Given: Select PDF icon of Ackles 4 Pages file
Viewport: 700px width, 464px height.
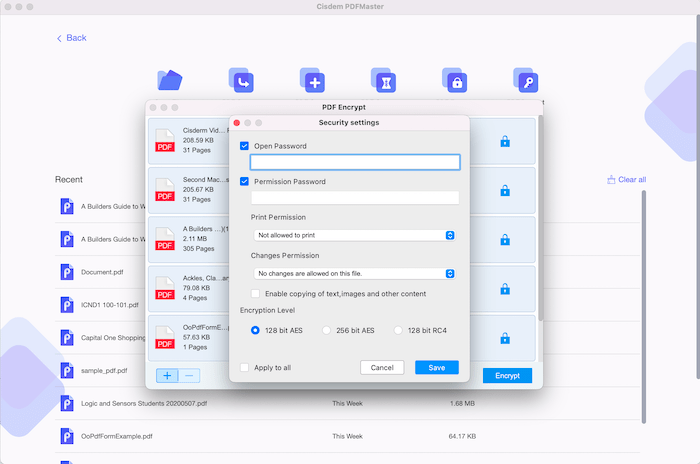Looking at the screenshot, I should (x=165, y=288).
